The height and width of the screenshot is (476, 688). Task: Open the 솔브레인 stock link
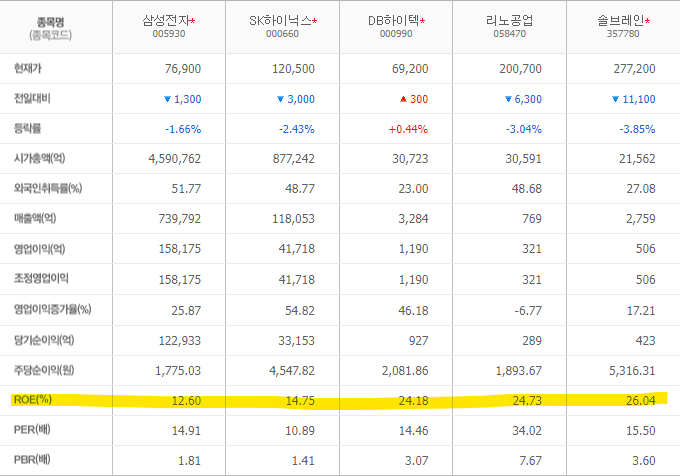621,20
